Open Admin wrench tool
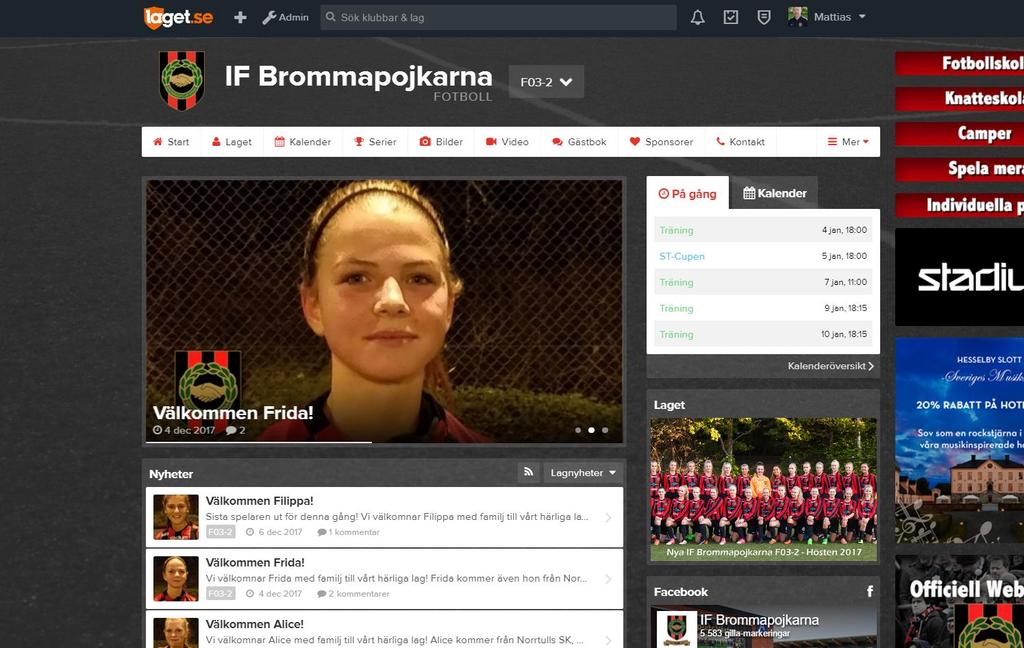1024x648 pixels. pos(285,18)
